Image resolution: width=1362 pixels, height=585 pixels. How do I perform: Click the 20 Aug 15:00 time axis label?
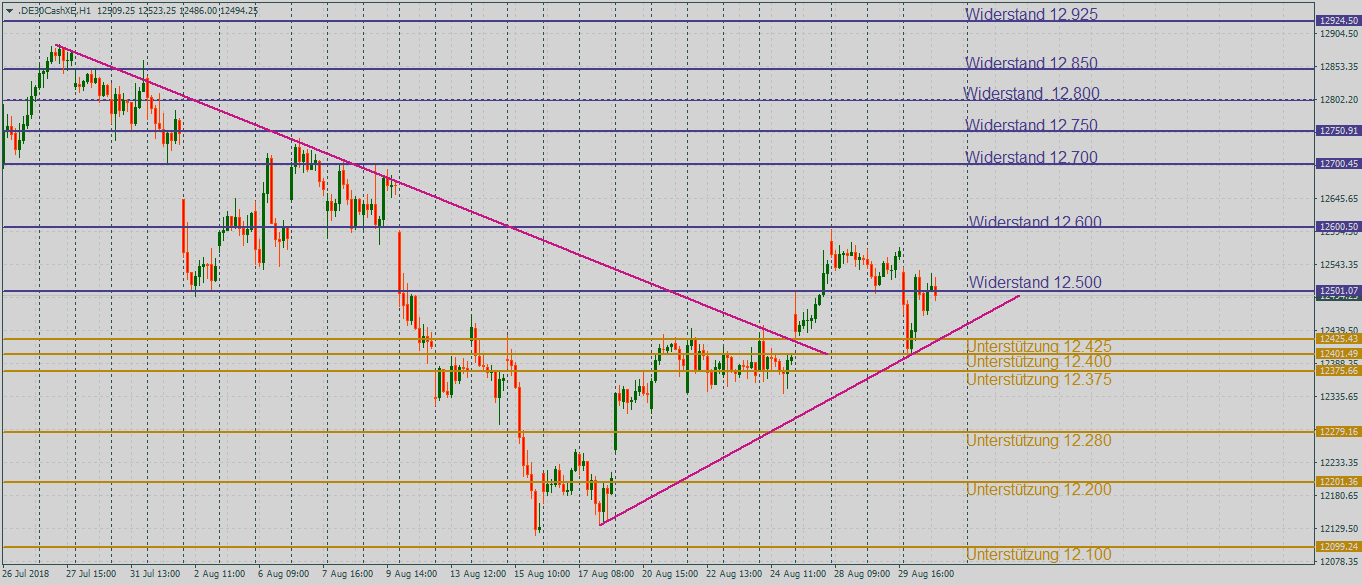(671, 575)
